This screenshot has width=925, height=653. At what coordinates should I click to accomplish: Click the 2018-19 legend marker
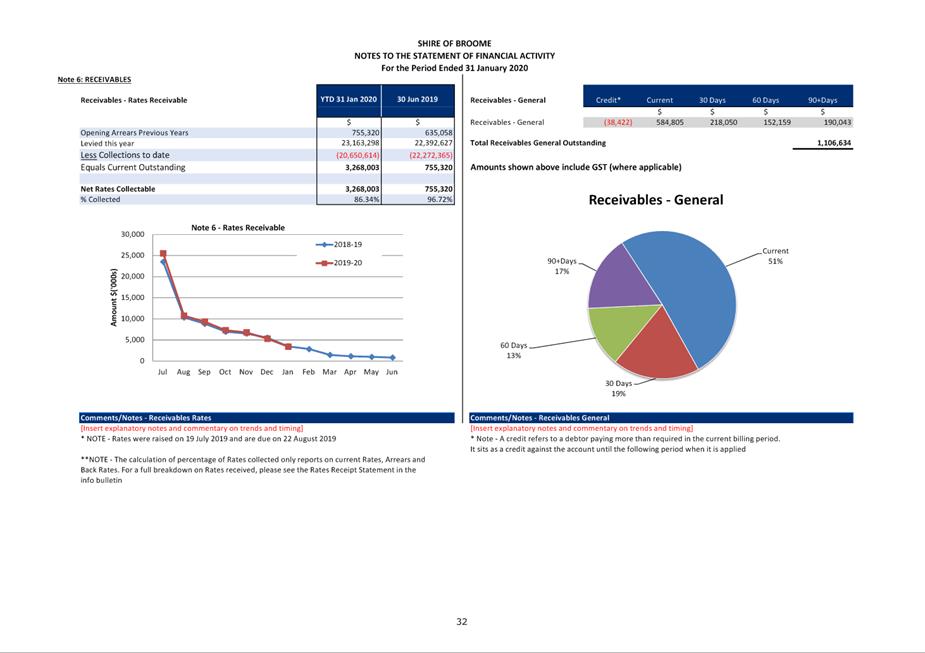click(x=323, y=244)
